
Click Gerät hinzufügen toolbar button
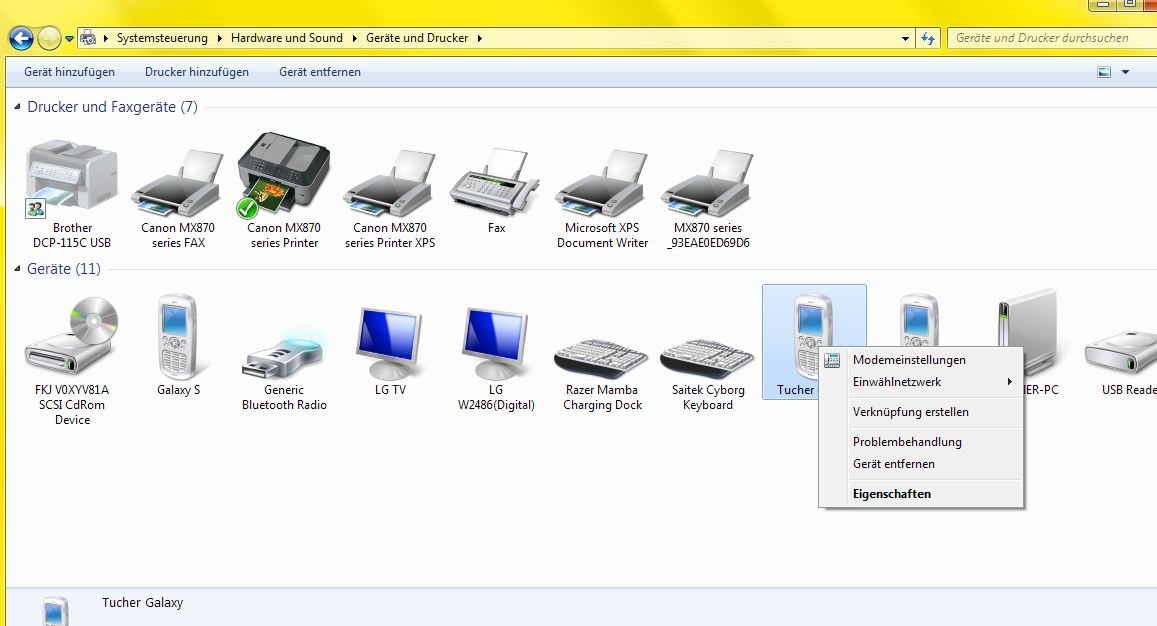click(69, 72)
